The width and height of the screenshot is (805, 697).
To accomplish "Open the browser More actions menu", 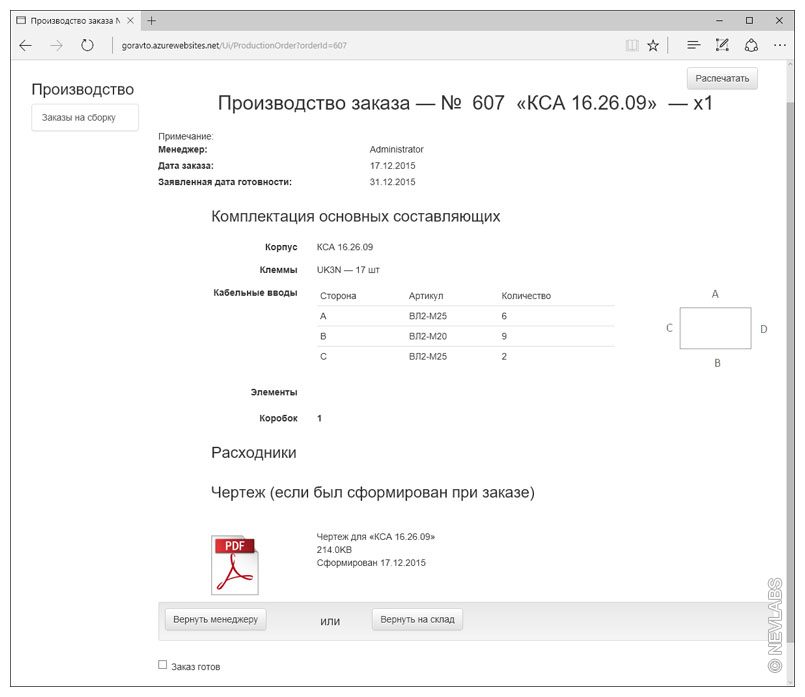I will pyautogui.click(x=780, y=45).
